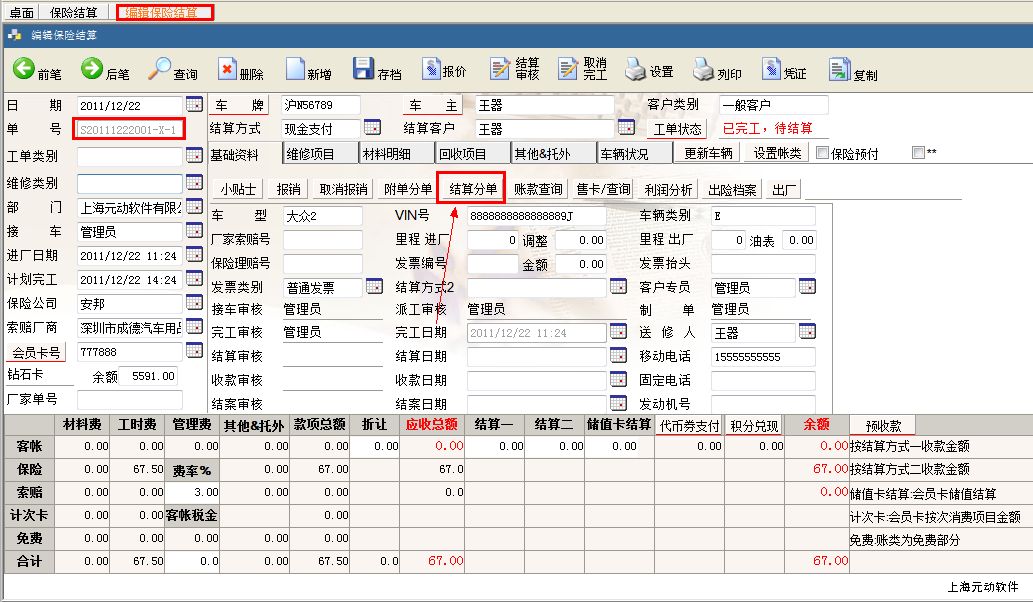Go to next record with 后笔 icon
1033x602 pixels.
(92, 69)
